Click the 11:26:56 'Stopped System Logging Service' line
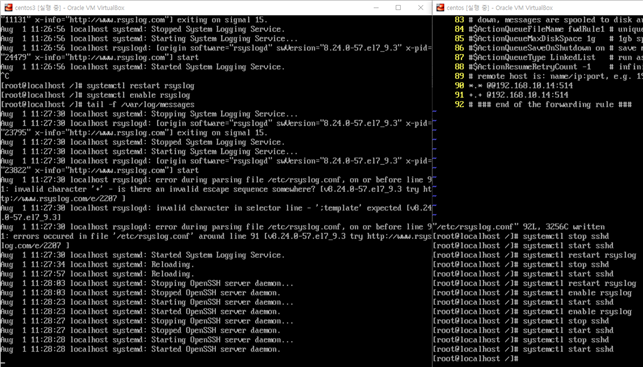 (x=143, y=29)
